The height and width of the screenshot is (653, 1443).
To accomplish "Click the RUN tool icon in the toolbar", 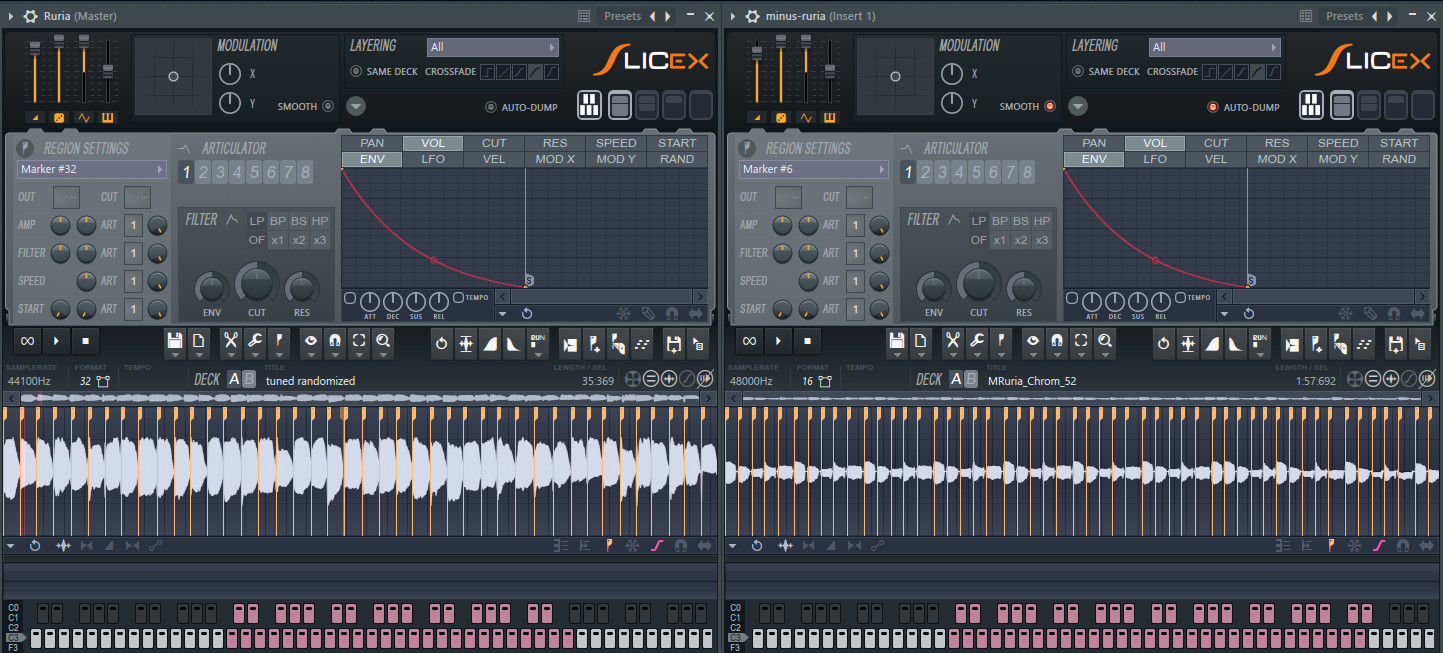I will click(538, 343).
